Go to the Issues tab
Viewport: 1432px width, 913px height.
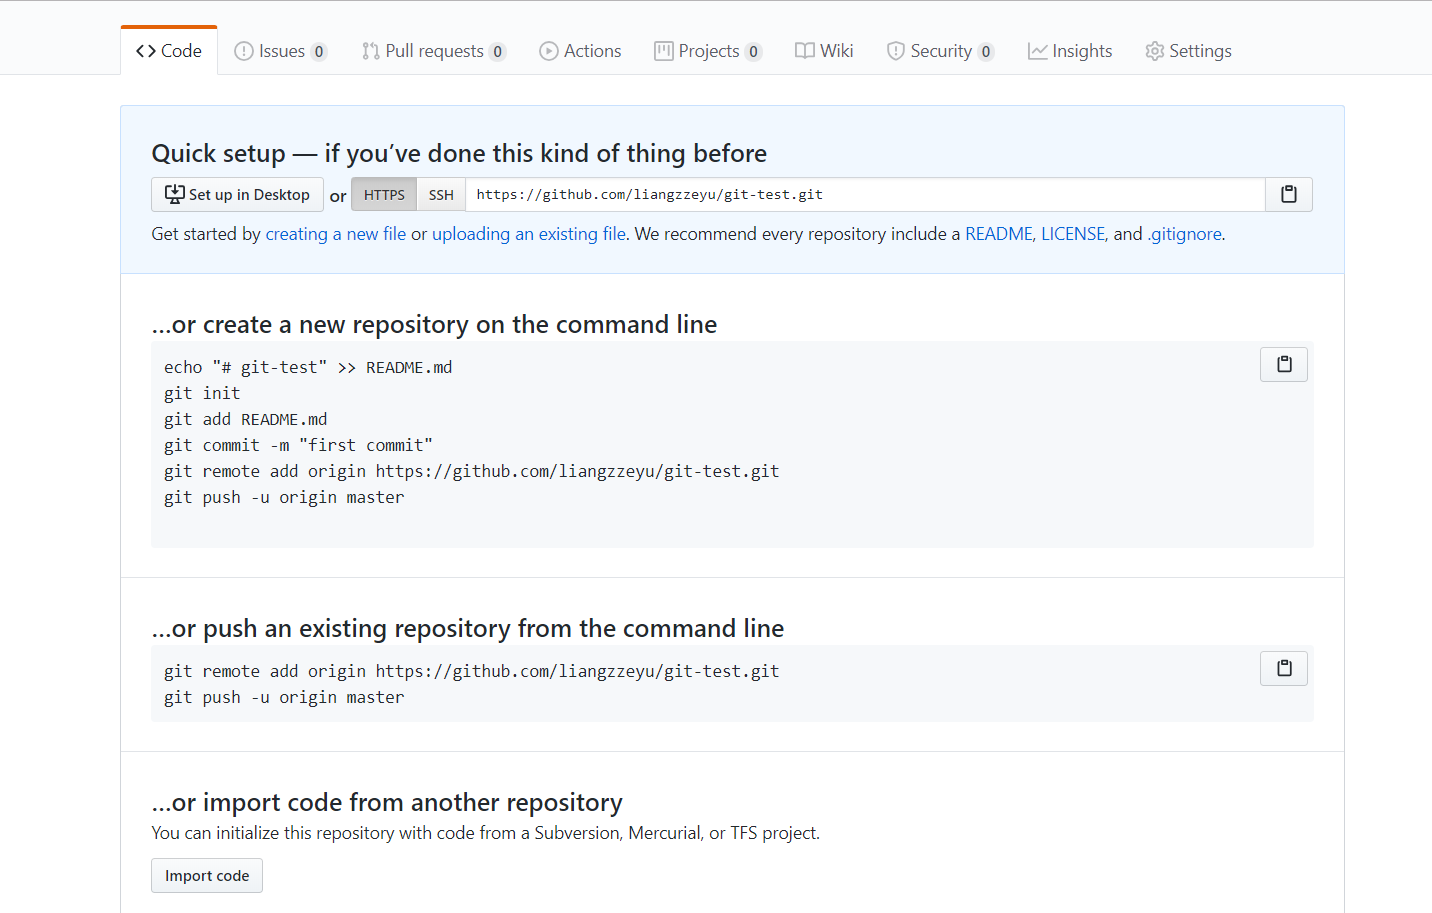(x=280, y=51)
